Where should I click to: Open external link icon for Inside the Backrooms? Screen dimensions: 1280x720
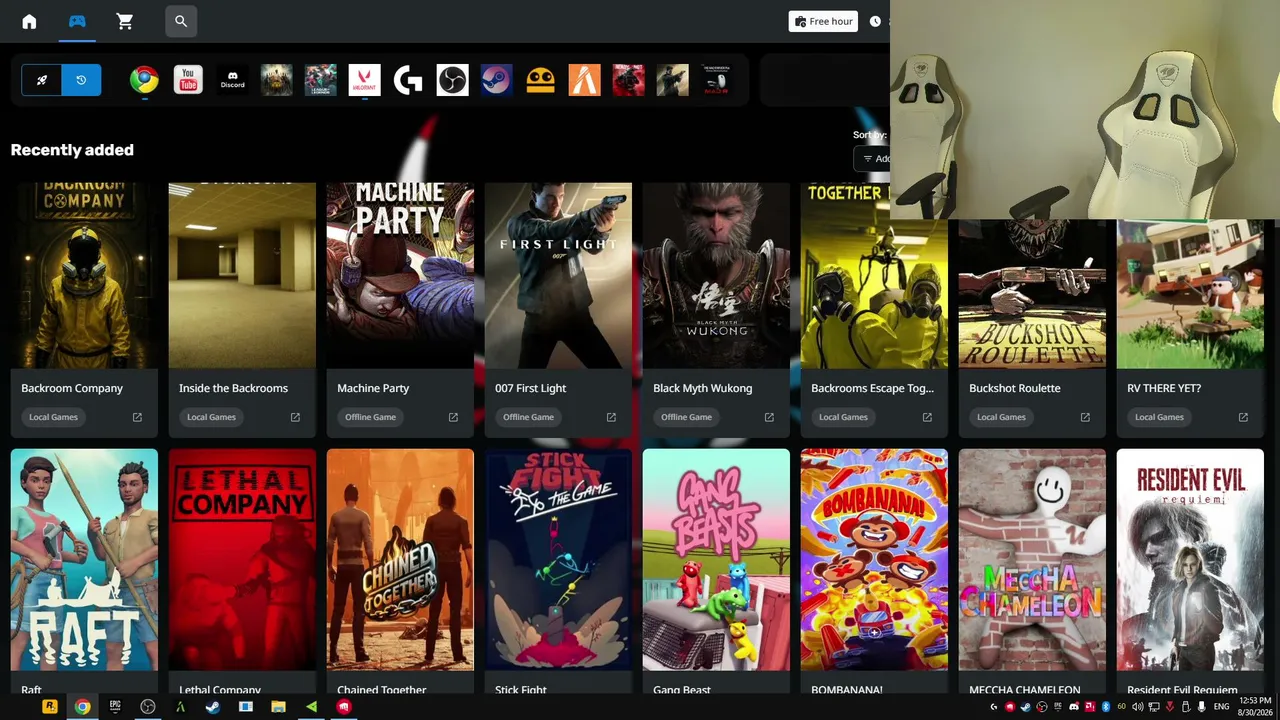click(x=295, y=417)
